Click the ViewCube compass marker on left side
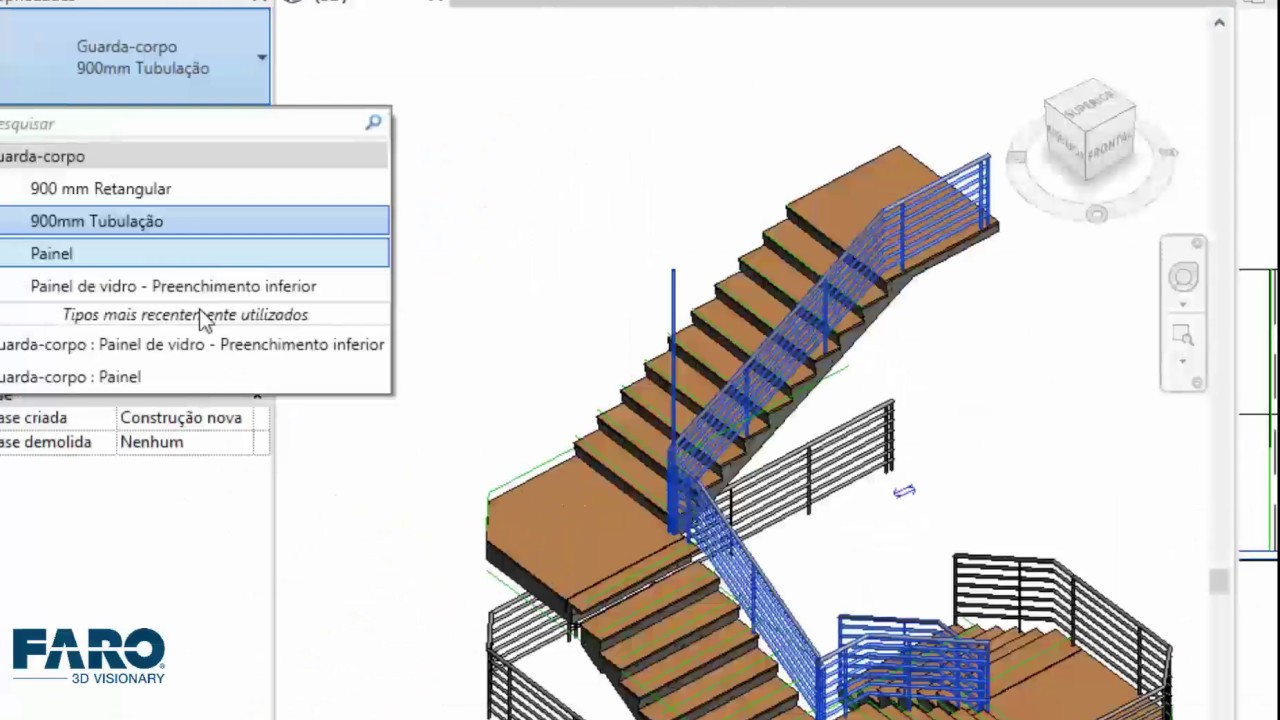Screen dimensions: 1280x720 (x=1017, y=157)
